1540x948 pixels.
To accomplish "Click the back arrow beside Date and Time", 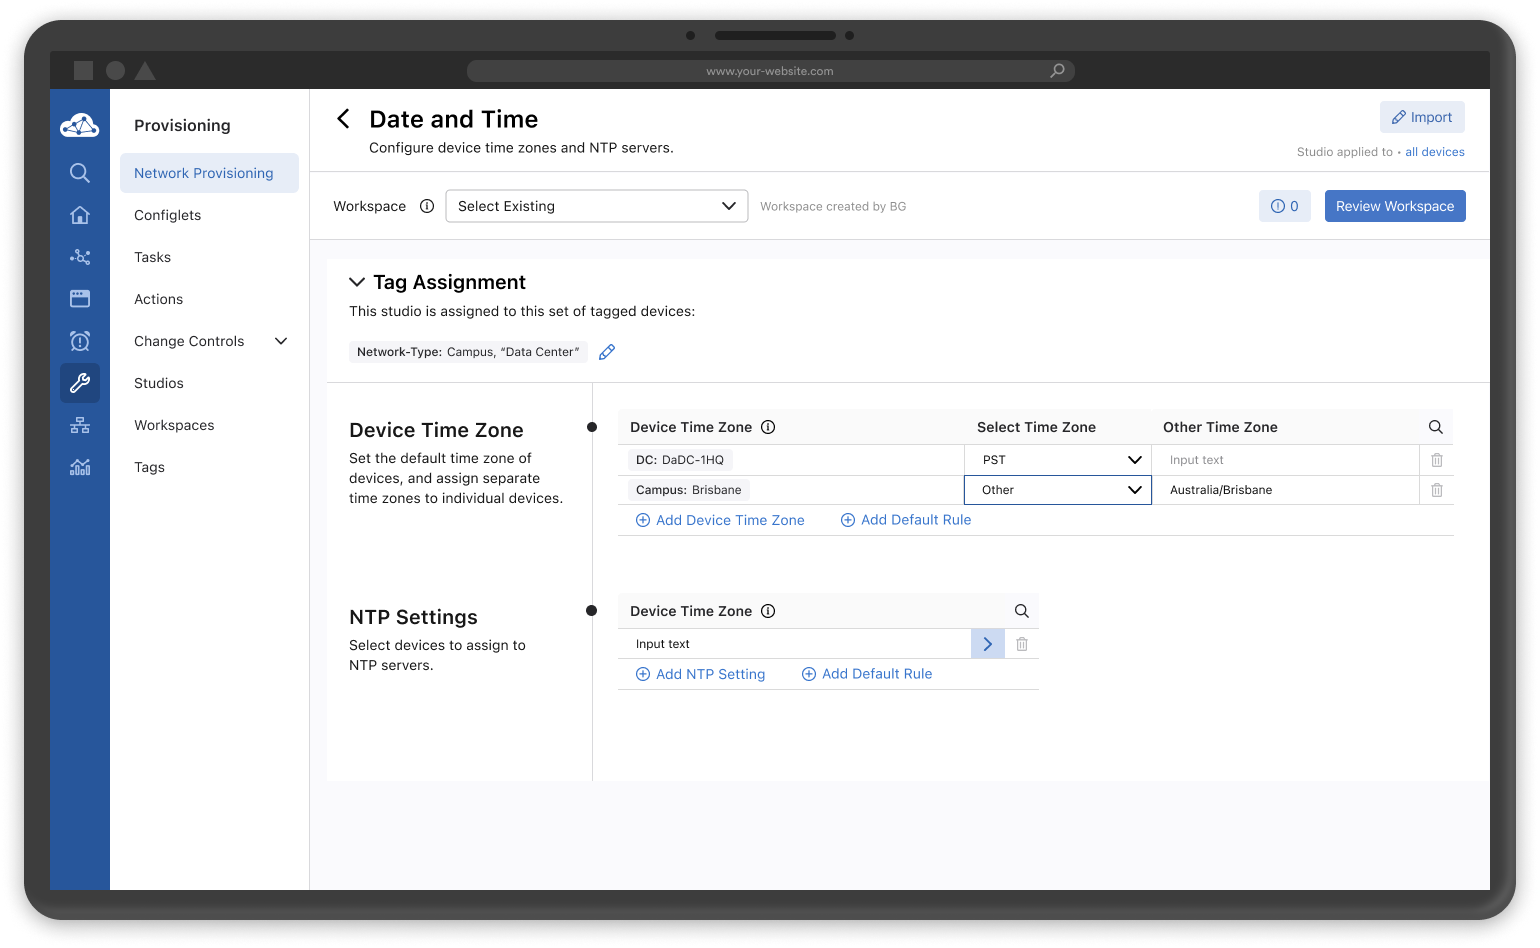I will (x=343, y=119).
